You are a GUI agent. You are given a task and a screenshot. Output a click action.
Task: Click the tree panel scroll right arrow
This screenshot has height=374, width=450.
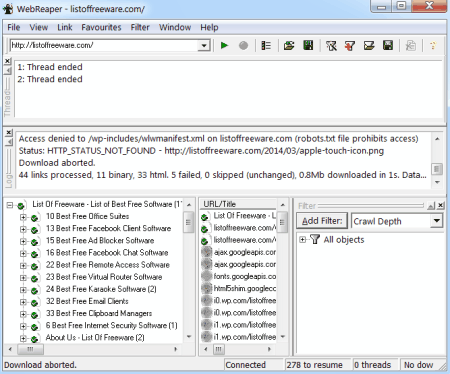[x=176, y=349]
